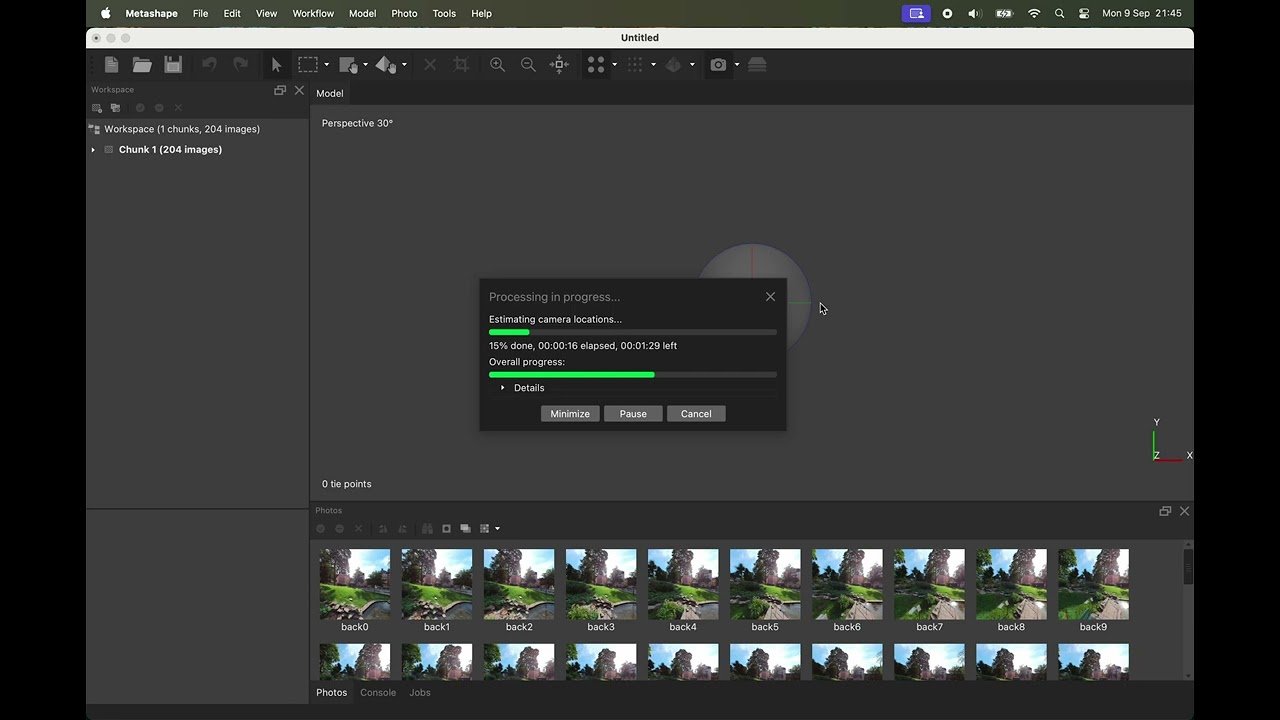Click the enable cameras icon in Photos panel
Viewport: 1280px width, 720px height.
point(321,529)
